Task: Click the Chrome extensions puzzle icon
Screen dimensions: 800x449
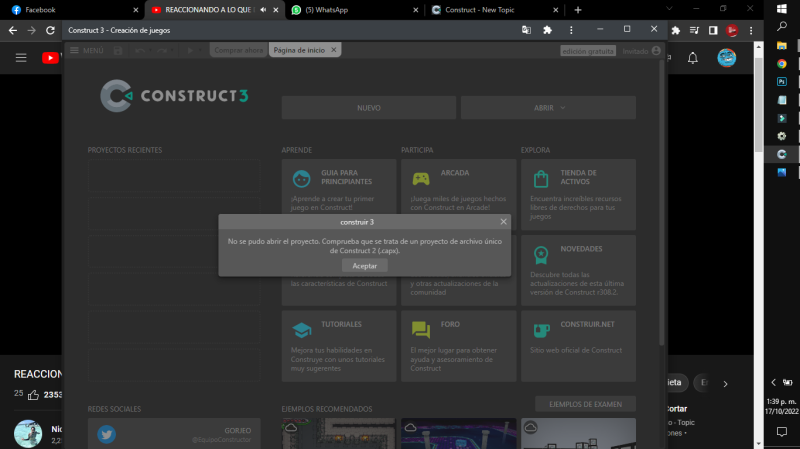Action: pyautogui.click(x=676, y=31)
